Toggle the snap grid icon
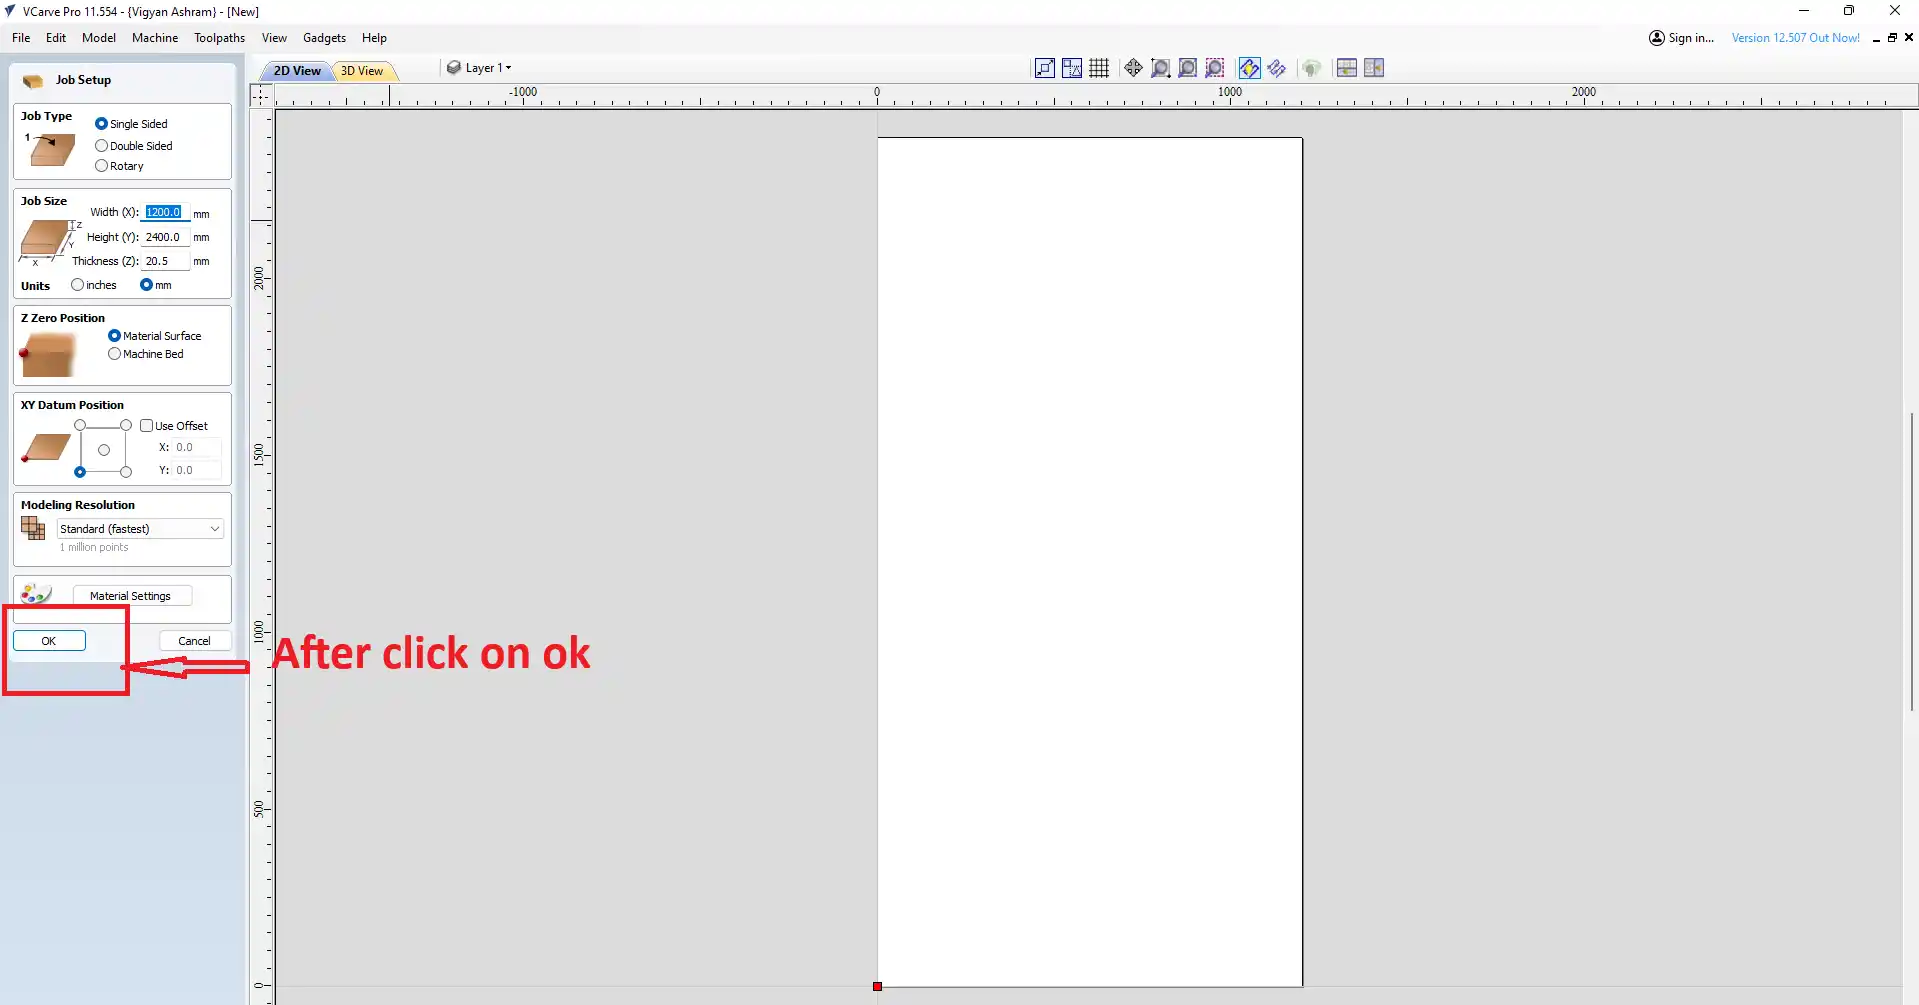This screenshot has height=1005, width=1919. (1099, 68)
